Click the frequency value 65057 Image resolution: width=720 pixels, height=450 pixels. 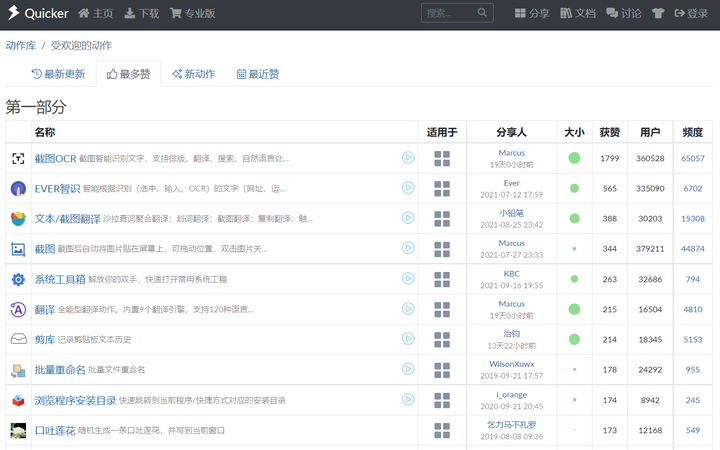pyautogui.click(x=692, y=158)
